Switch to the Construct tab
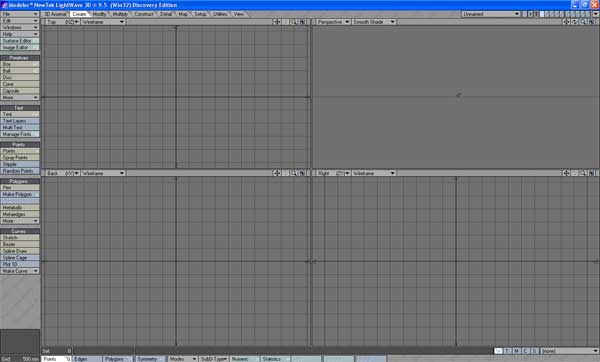Screen dimensions: 600x362 tap(144, 14)
